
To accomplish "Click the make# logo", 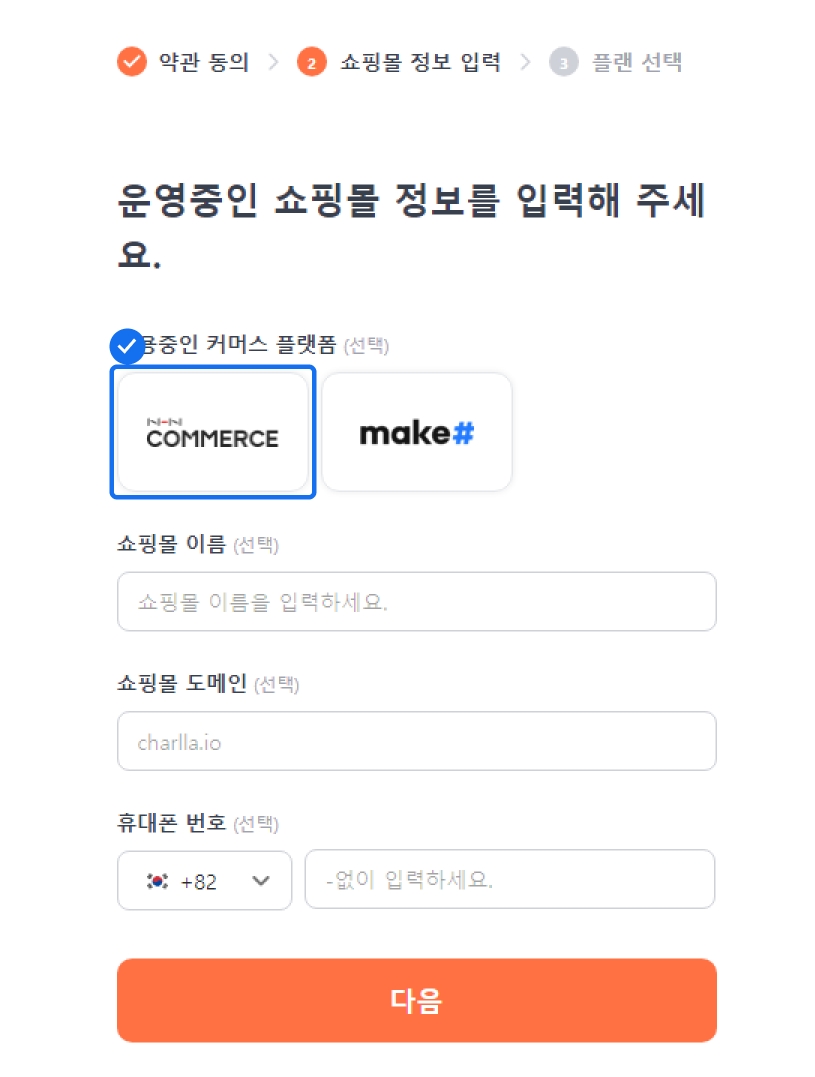I will pos(416,433).
